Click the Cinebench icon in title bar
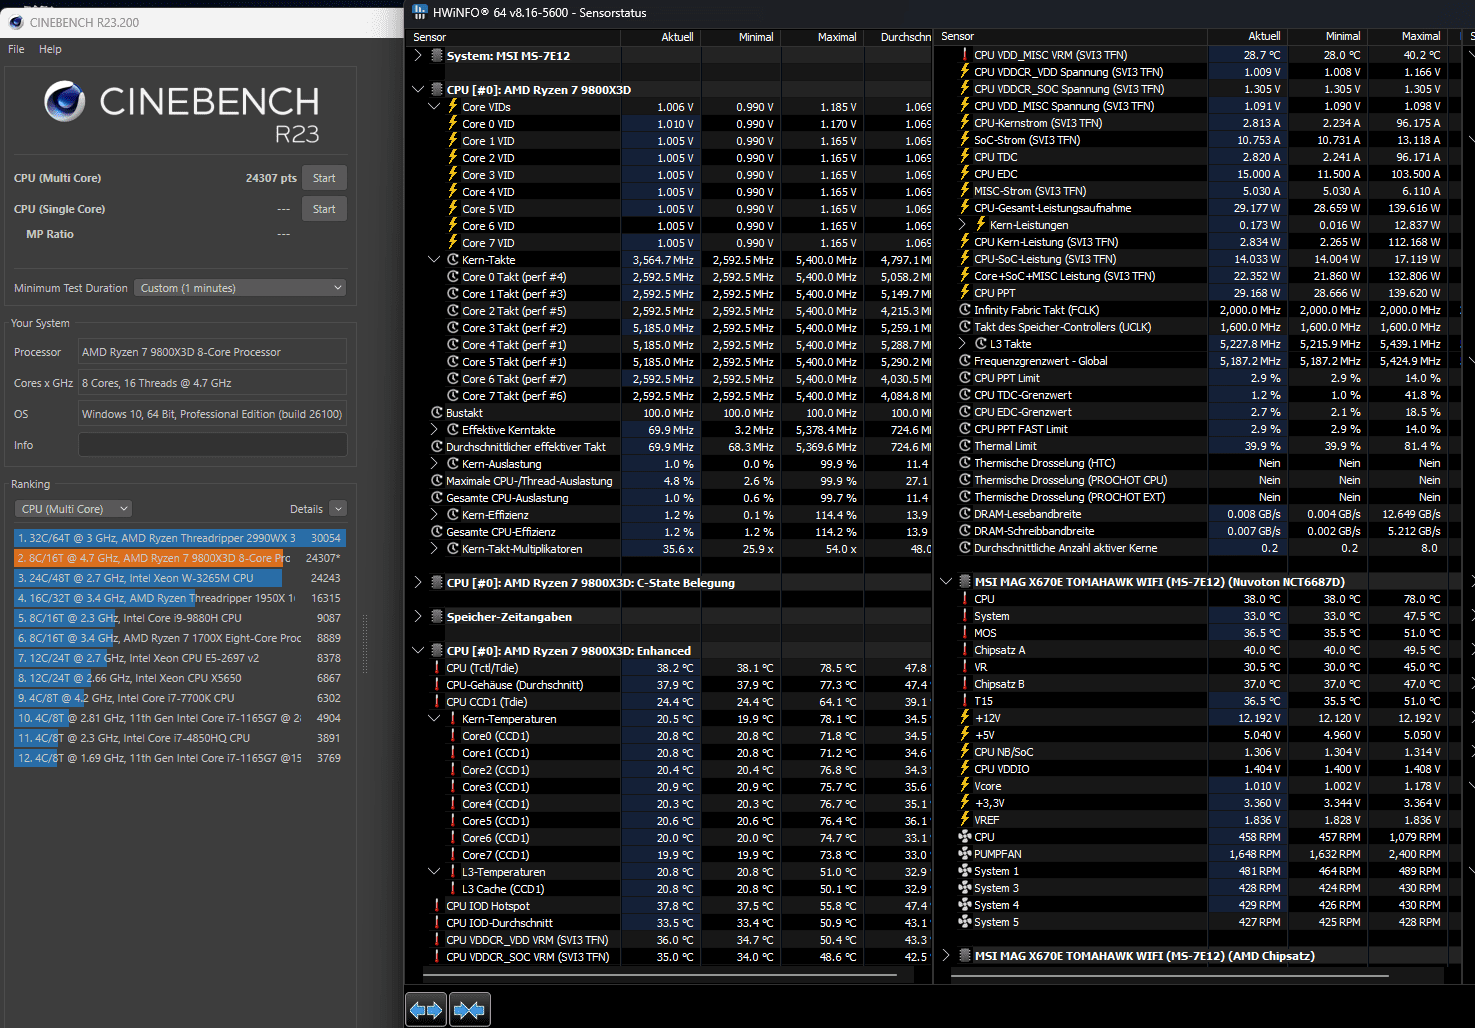Screen dimensions: 1475x1028 click(15, 22)
